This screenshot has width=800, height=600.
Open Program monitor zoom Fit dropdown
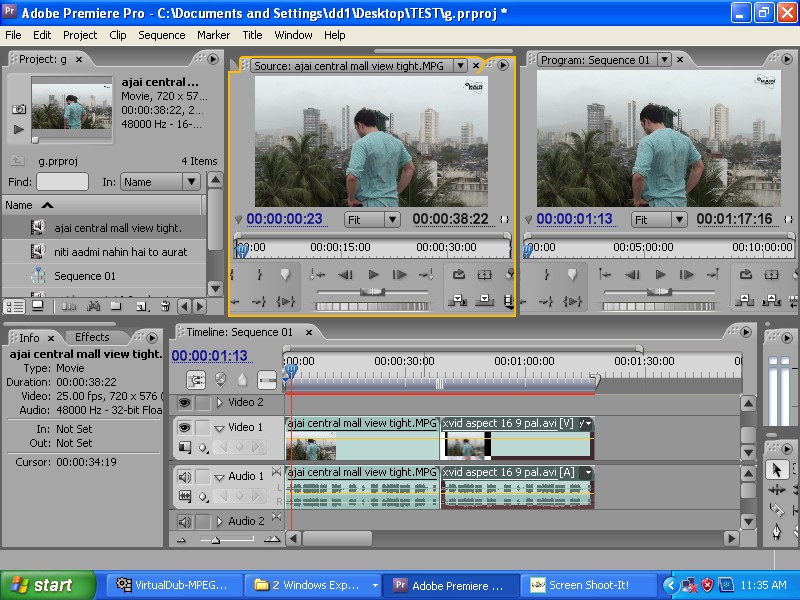click(x=679, y=219)
